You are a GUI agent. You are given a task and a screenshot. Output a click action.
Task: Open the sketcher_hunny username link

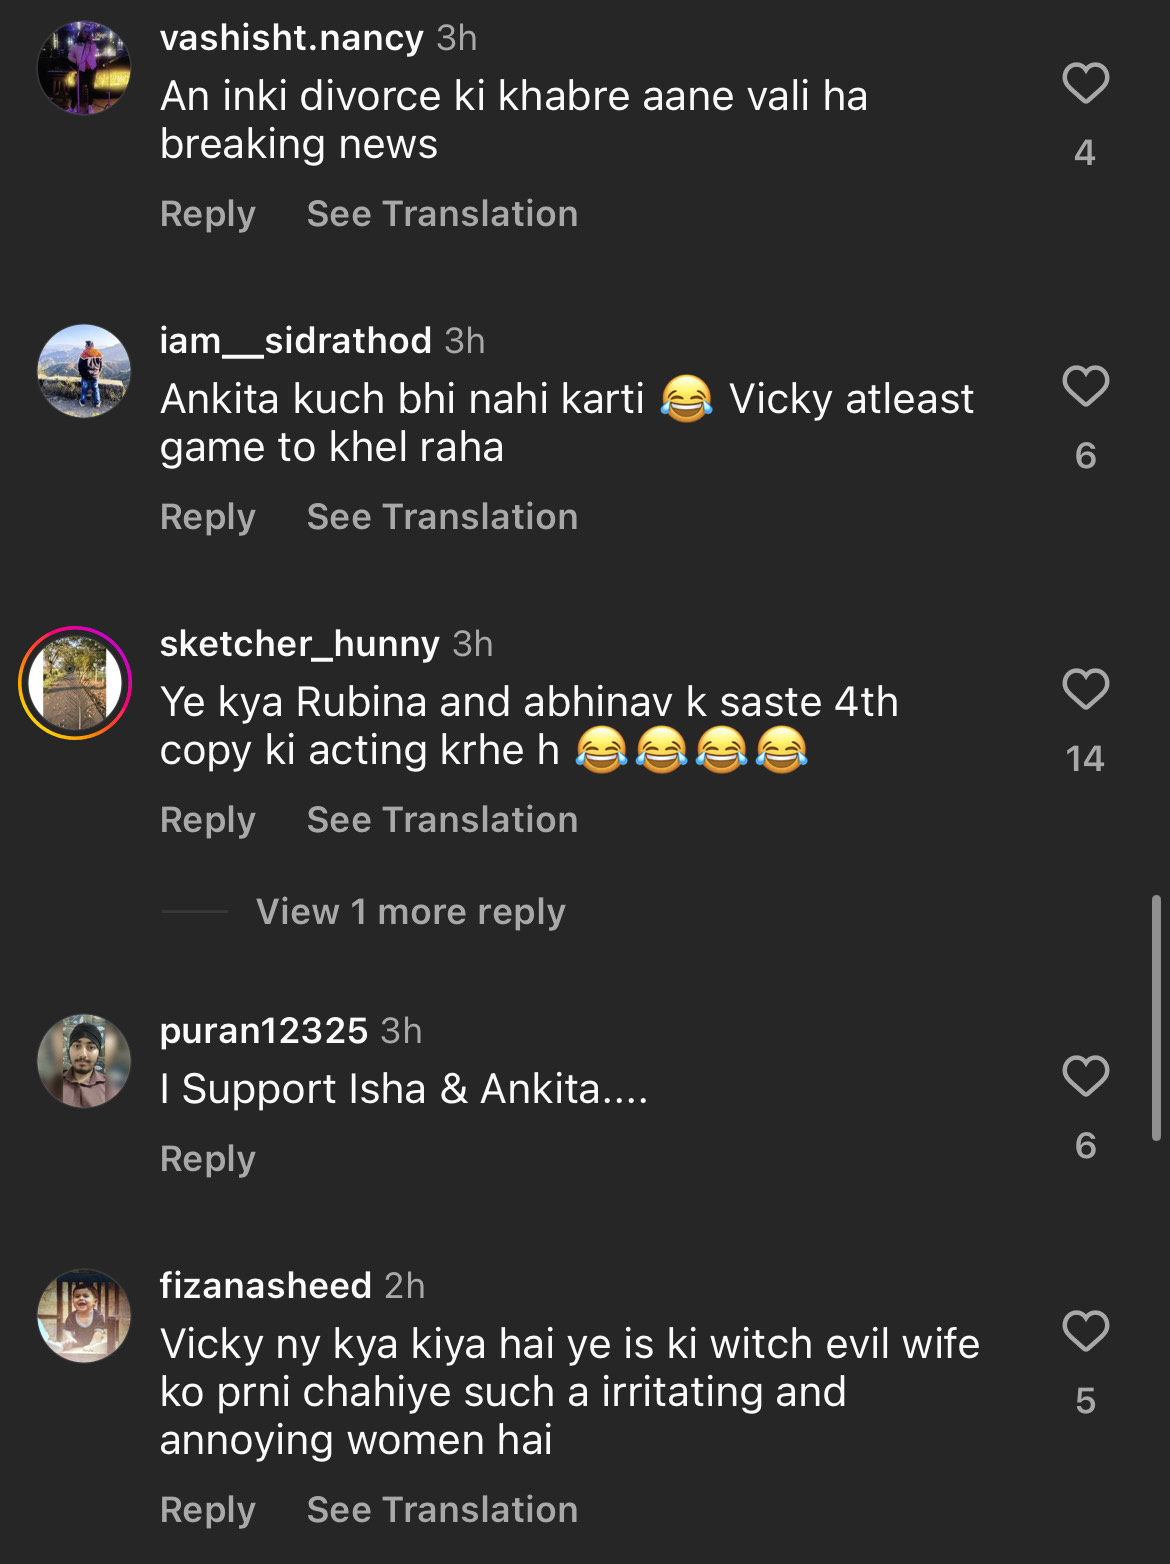pyautogui.click(x=300, y=644)
